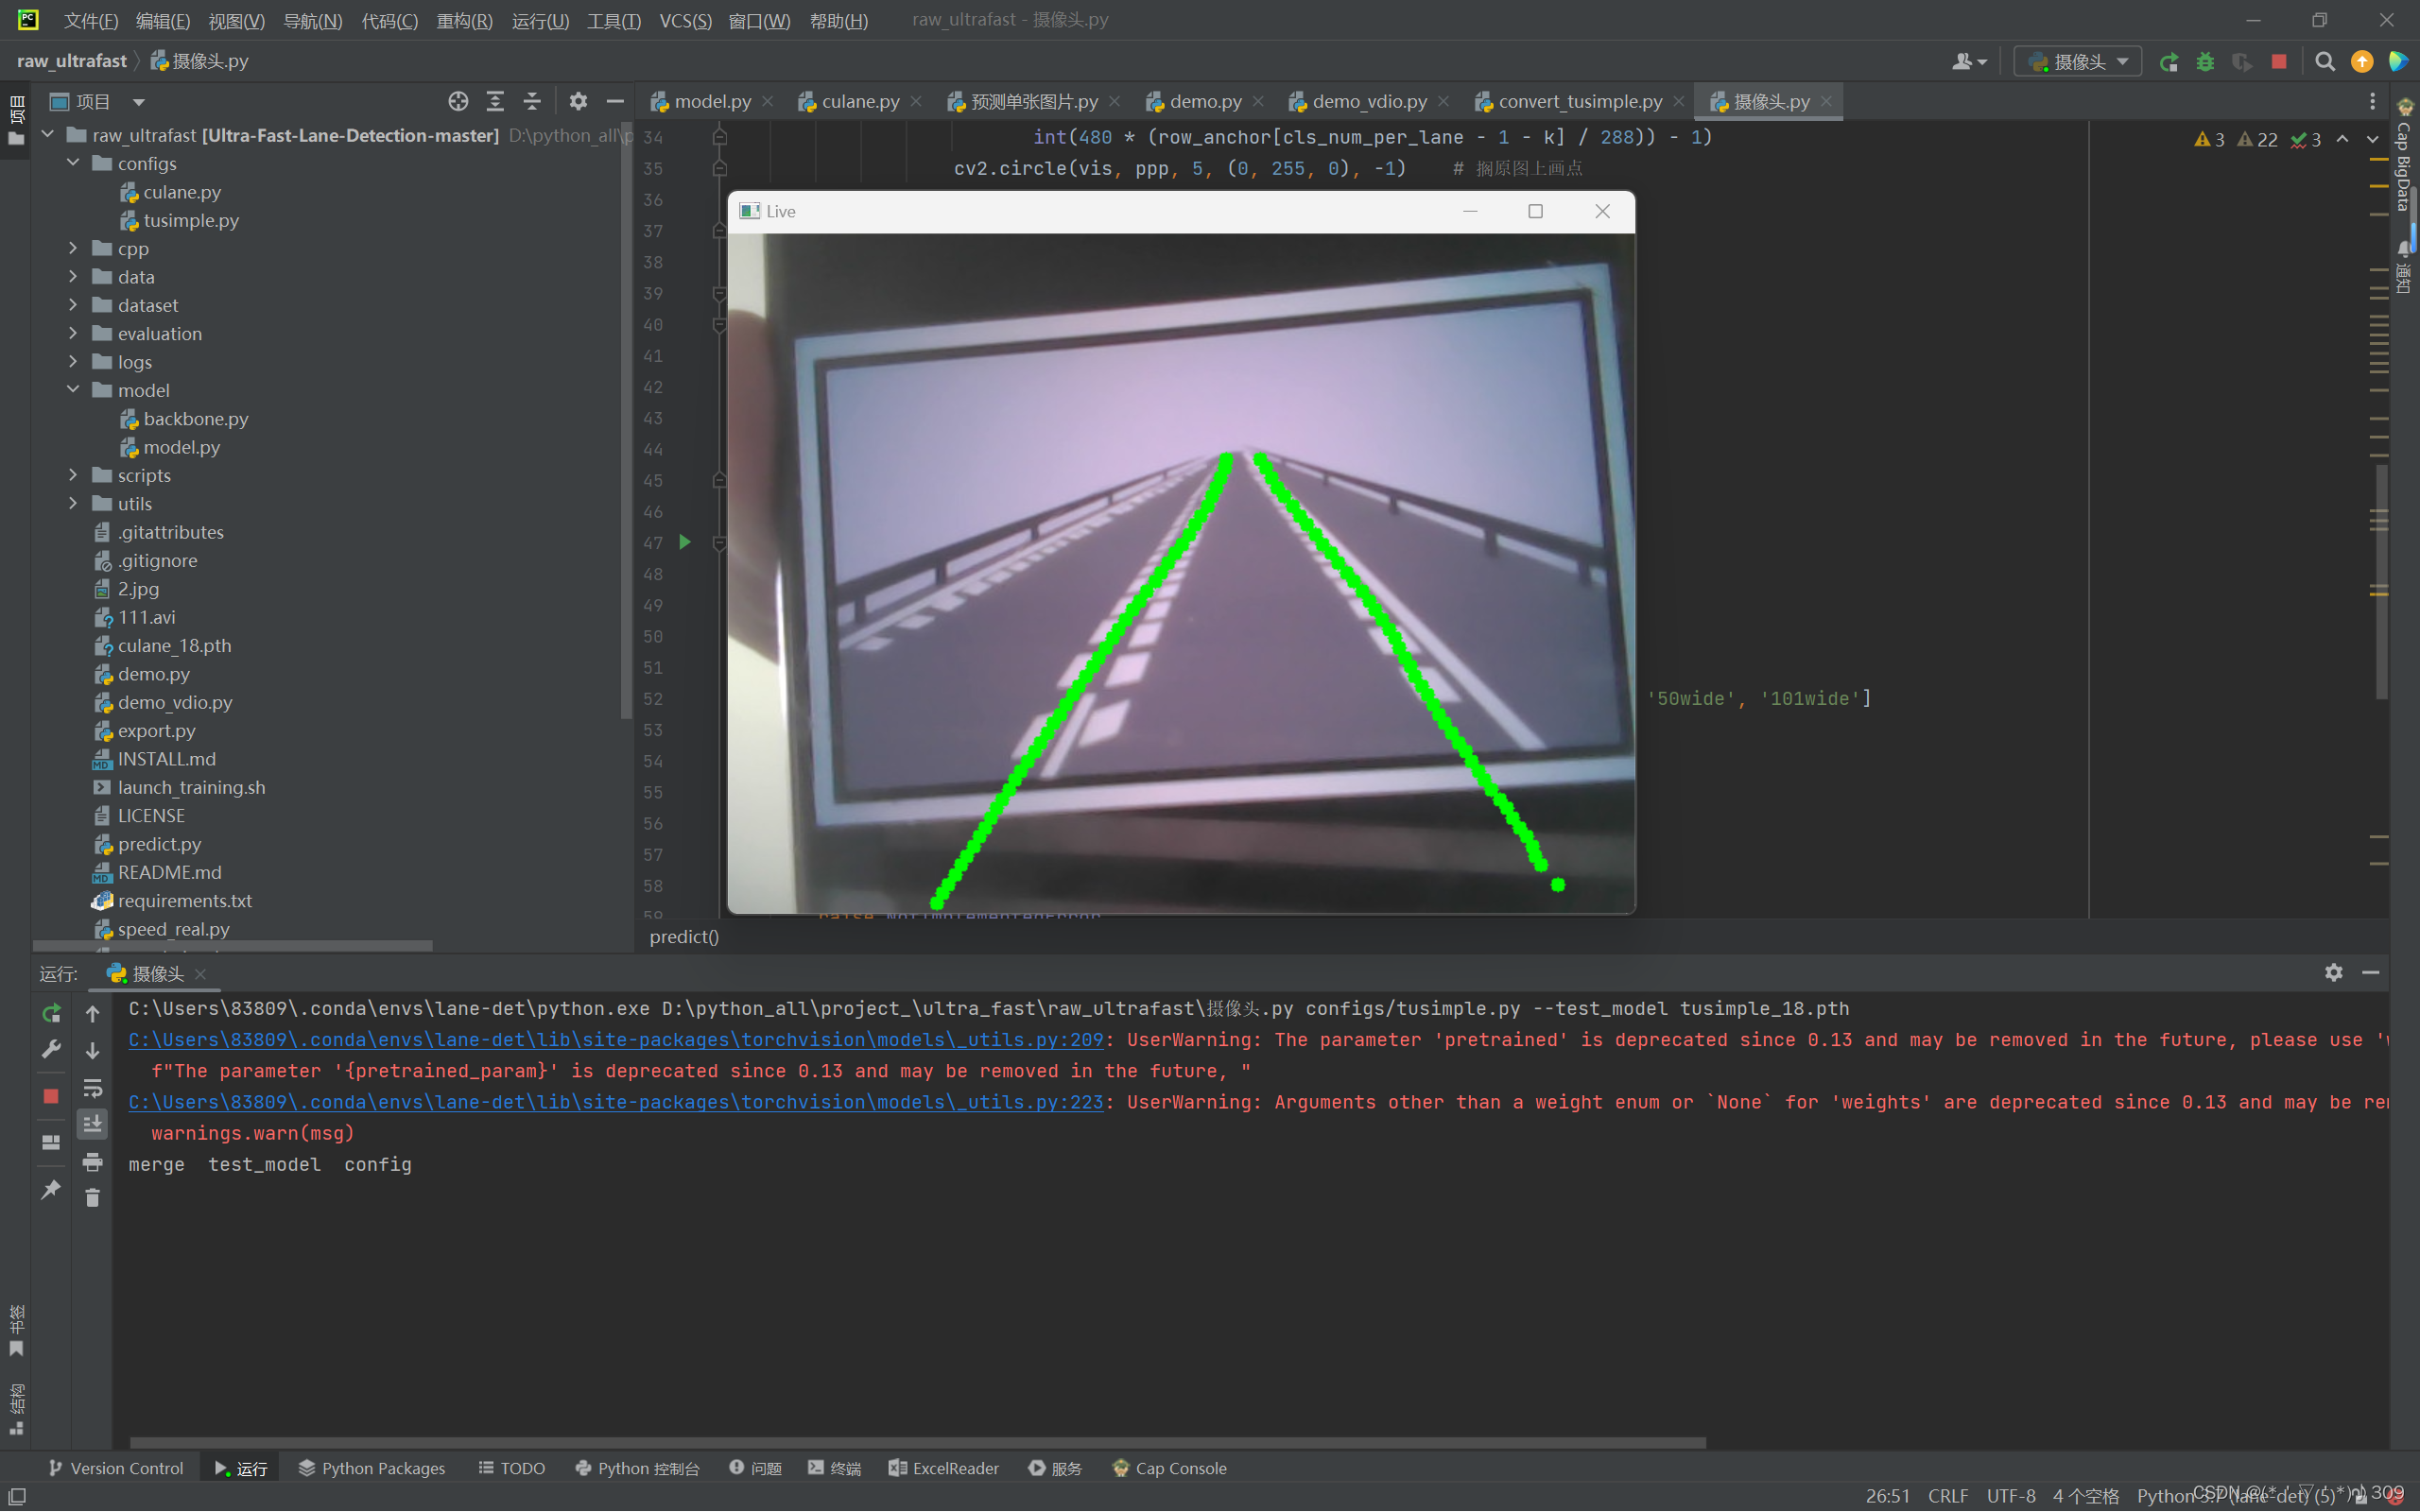Image resolution: width=2420 pixels, height=1512 pixels.
Task: Open the 摄像头 run configuration dropdown
Action: (2123, 61)
